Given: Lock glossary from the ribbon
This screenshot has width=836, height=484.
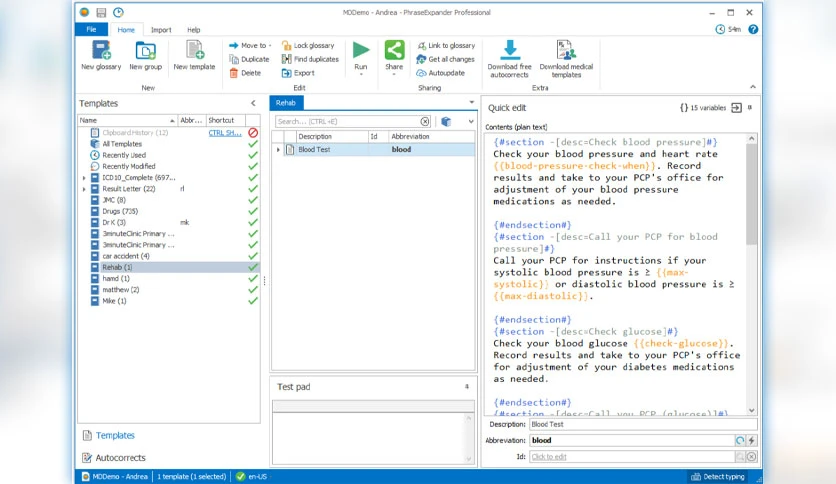Looking at the screenshot, I should click(308, 45).
